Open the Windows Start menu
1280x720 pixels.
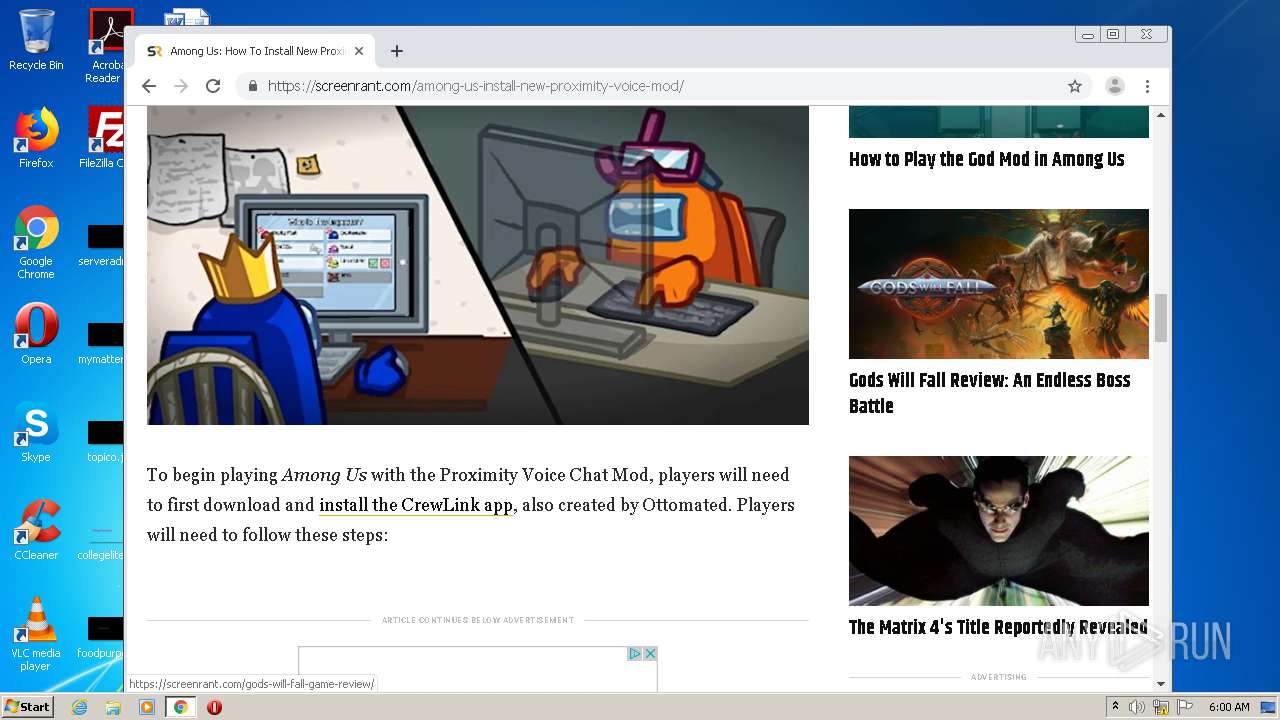pos(27,707)
